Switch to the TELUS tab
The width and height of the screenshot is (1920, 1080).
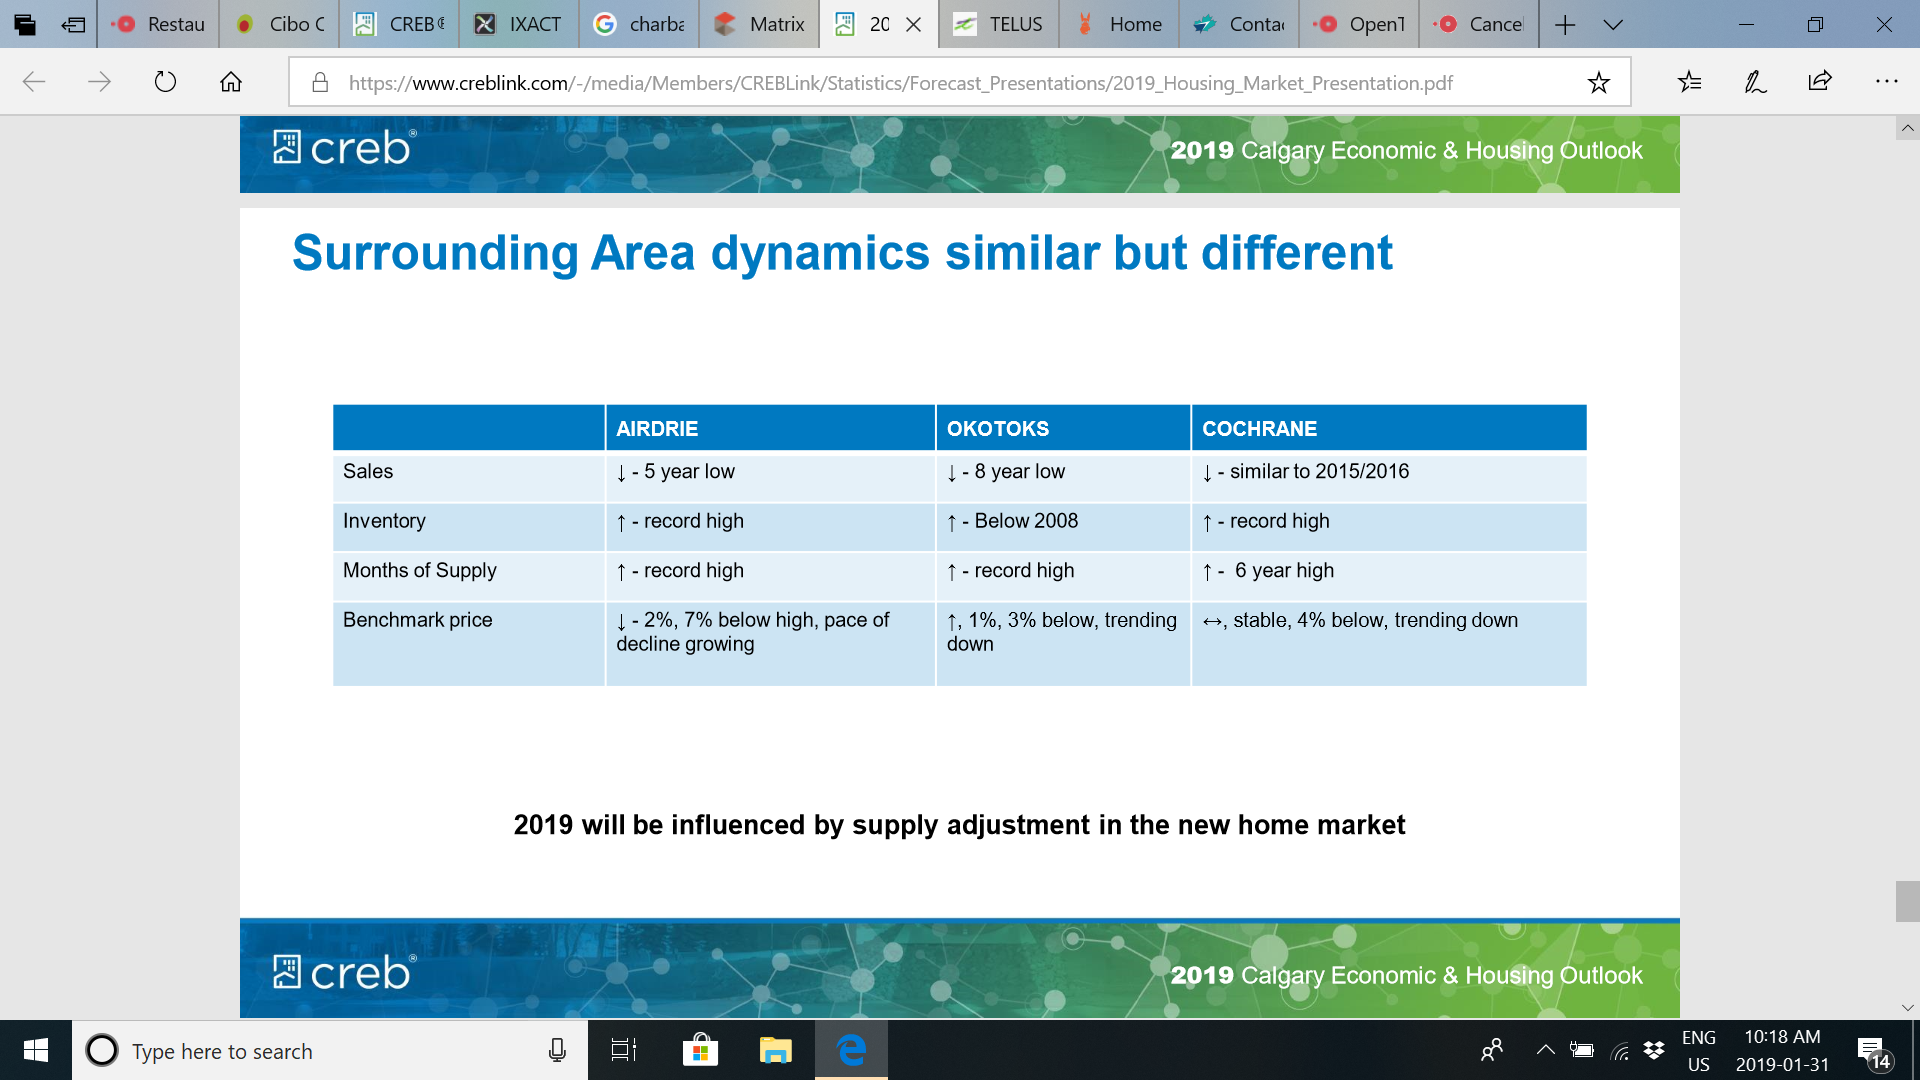pos(998,24)
